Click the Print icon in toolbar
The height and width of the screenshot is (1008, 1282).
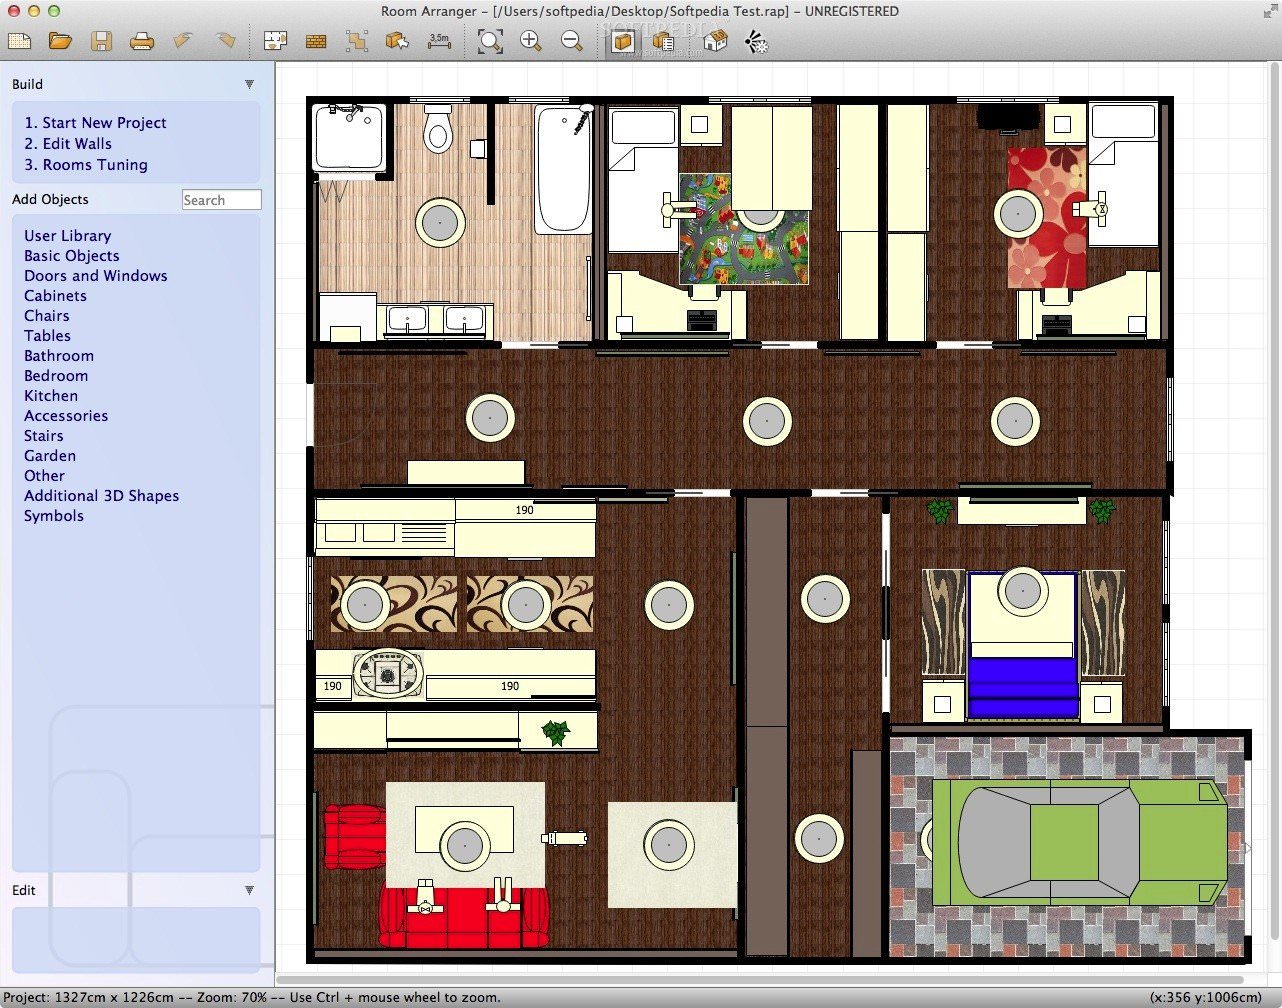pyautogui.click(x=142, y=41)
